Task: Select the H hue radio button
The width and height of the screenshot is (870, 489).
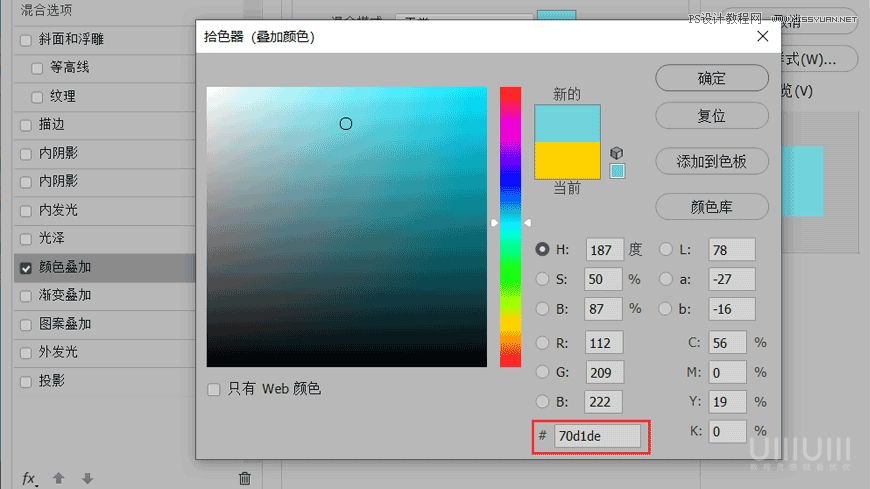Action: click(542, 250)
